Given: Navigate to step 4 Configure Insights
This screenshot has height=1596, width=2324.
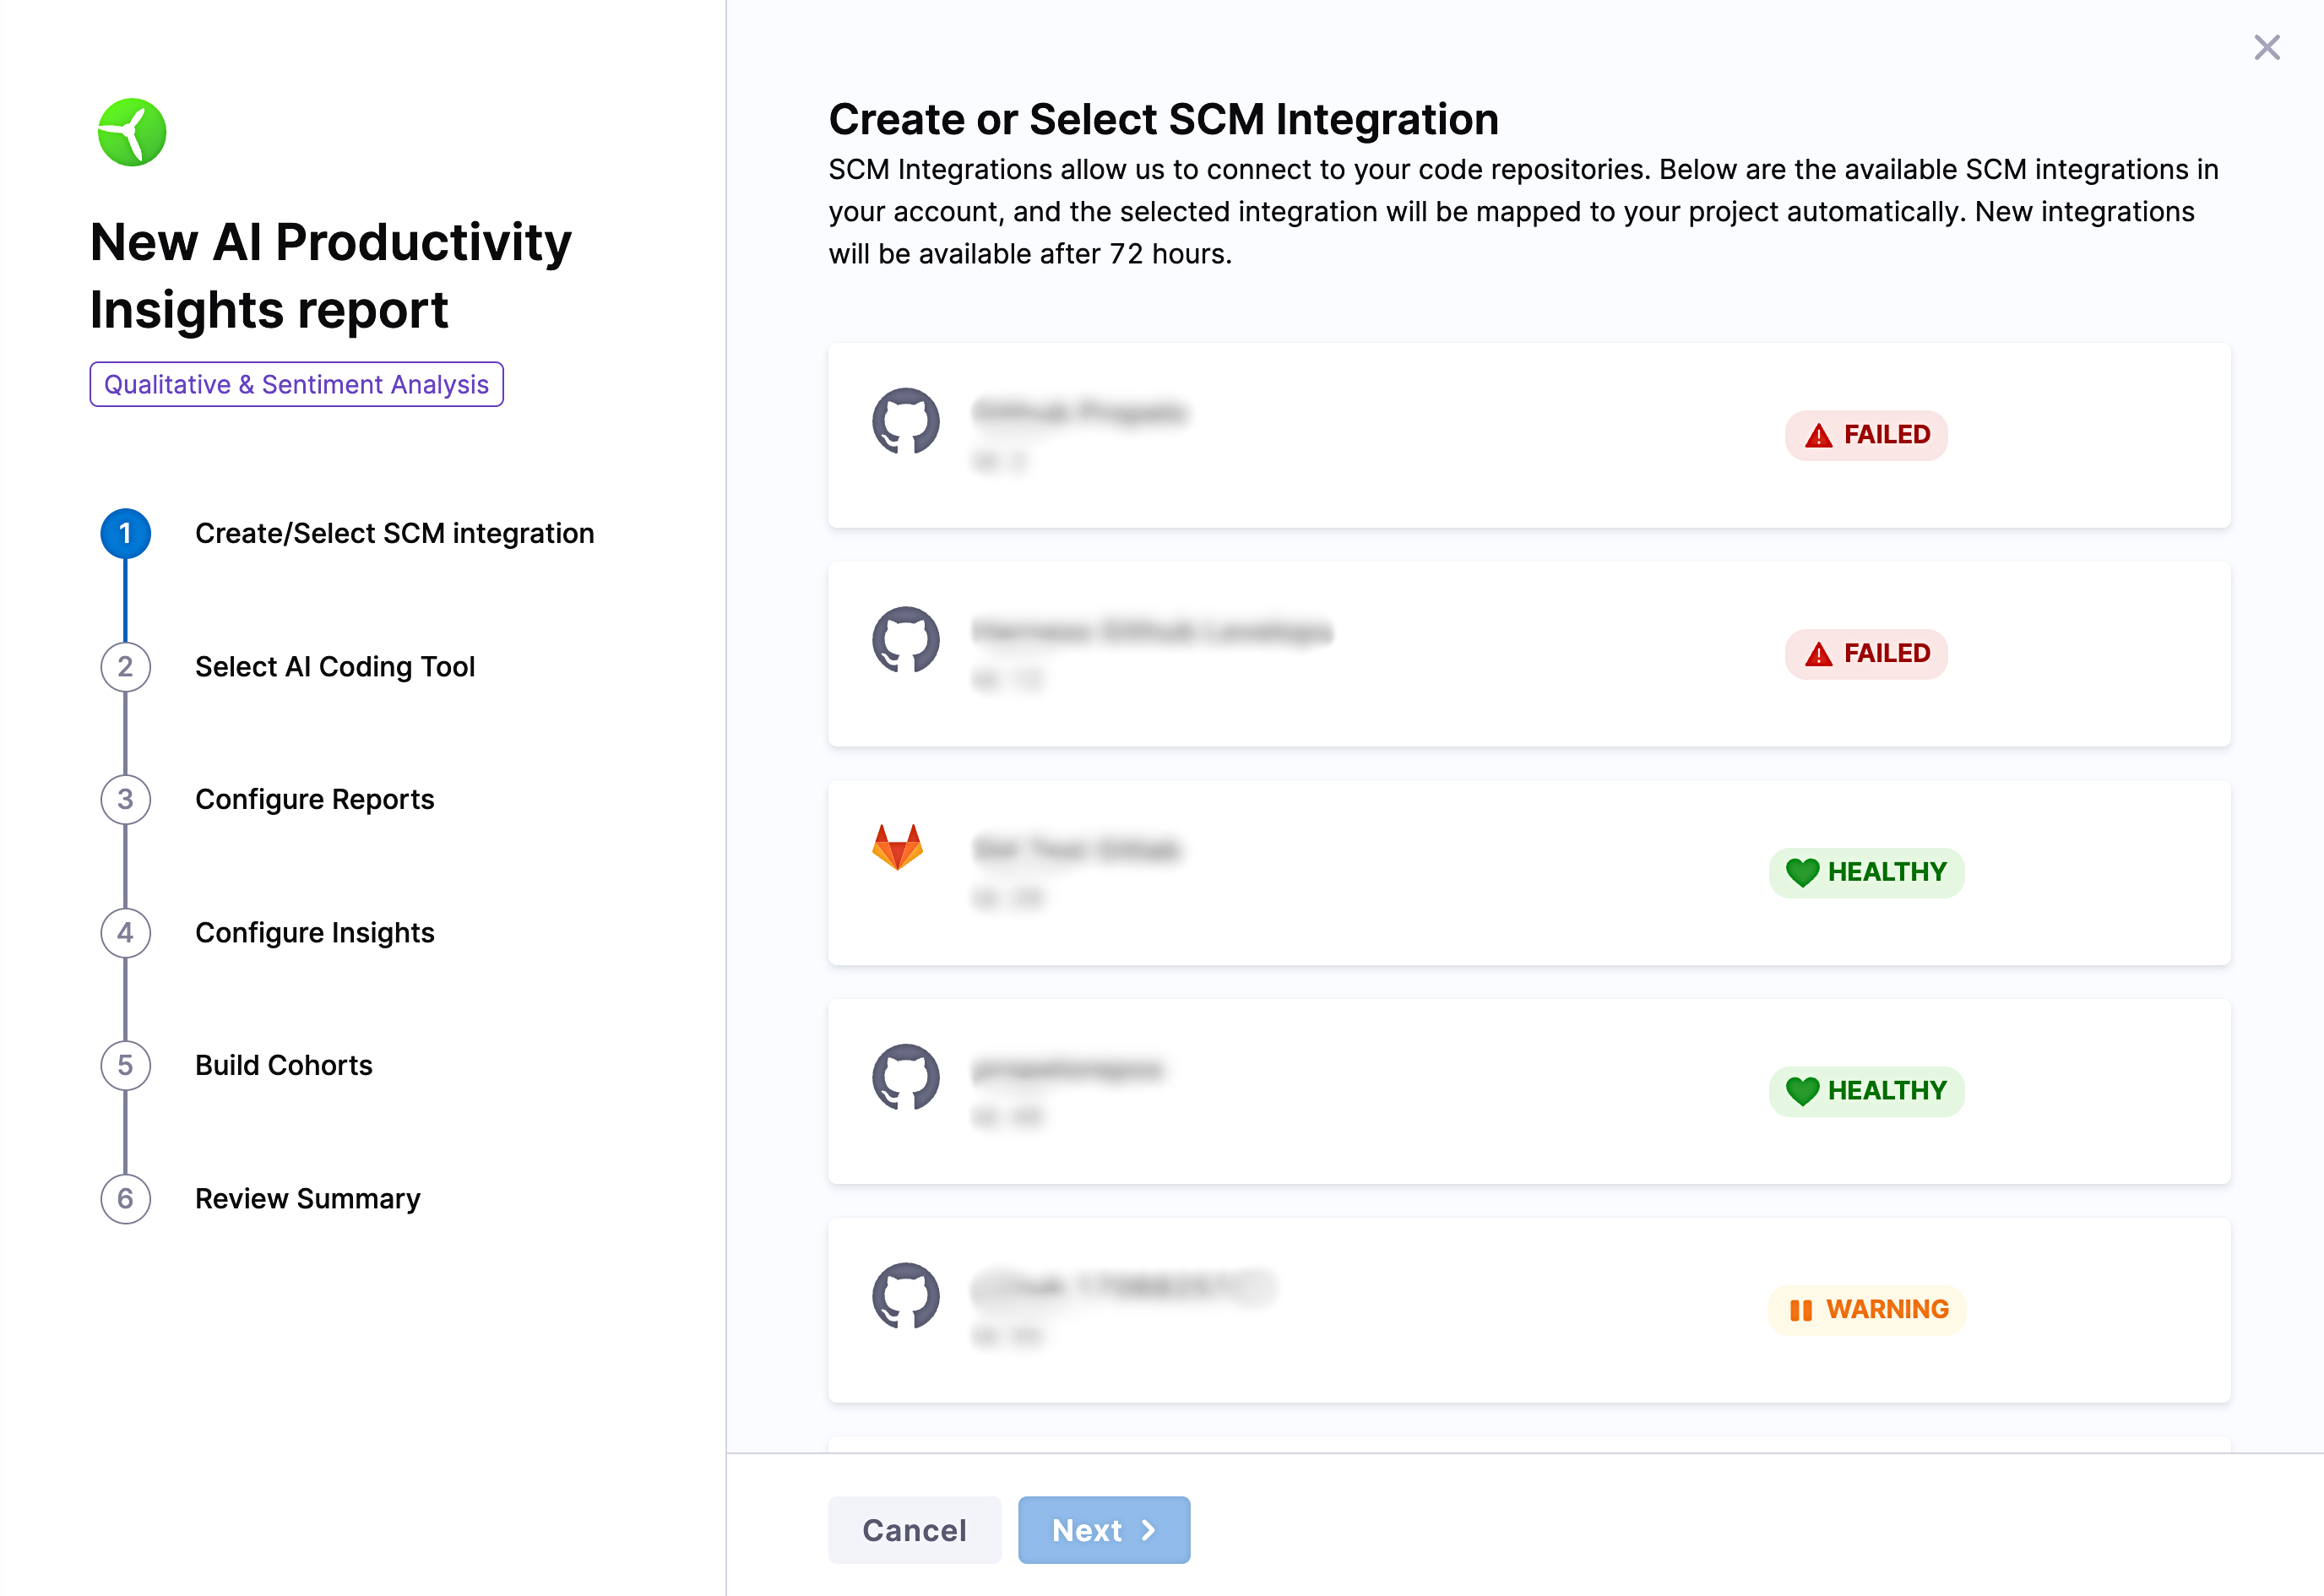Looking at the screenshot, I should [314, 932].
